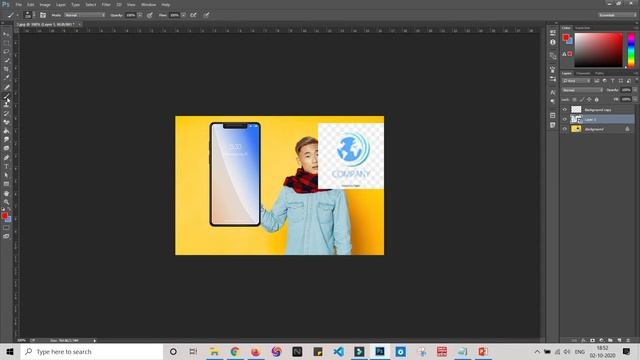
Task: Select the Background copy layer thumbnail
Action: (576, 109)
